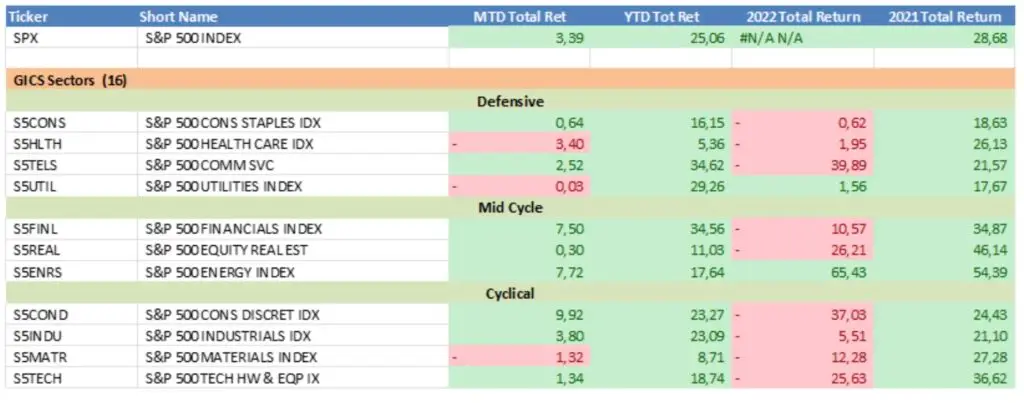Image resolution: width=1024 pixels, height=403 pixels.
Task: Select the Cyclical group heading
Action: 510,294
